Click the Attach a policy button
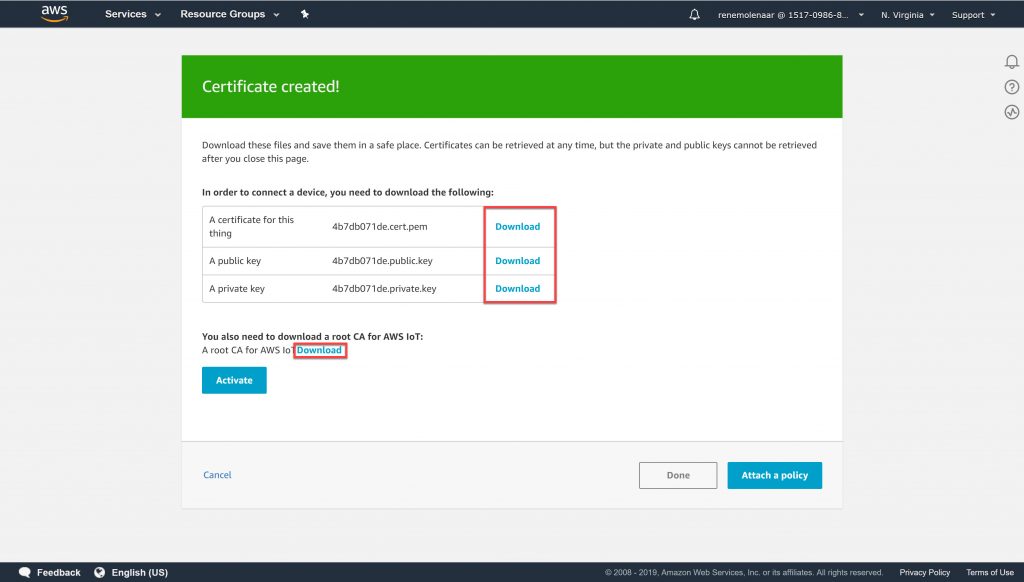 tap(774, 475)
